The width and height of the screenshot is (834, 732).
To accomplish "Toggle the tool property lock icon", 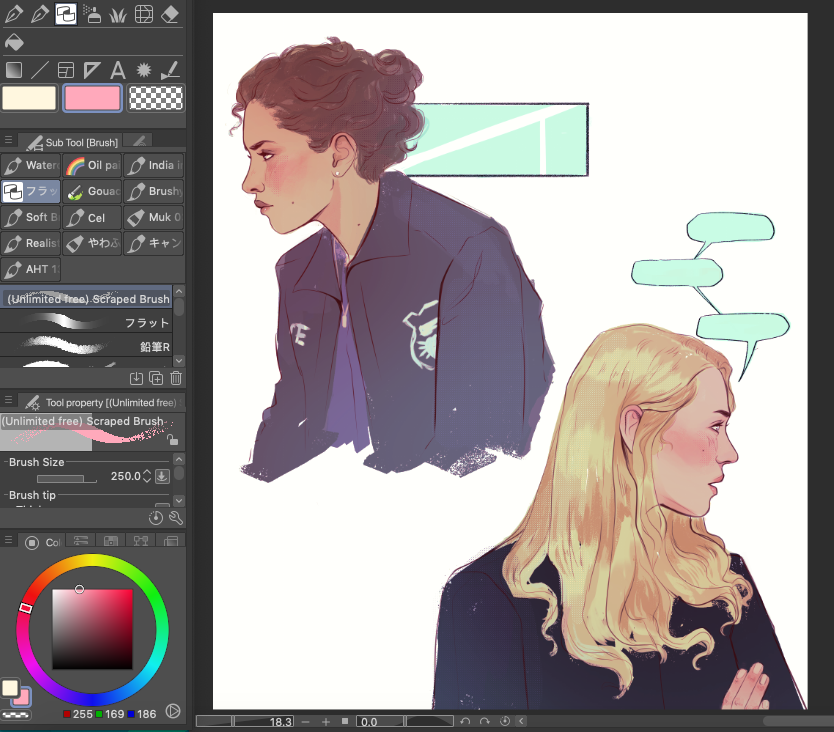I will click(x=173, y=440).
